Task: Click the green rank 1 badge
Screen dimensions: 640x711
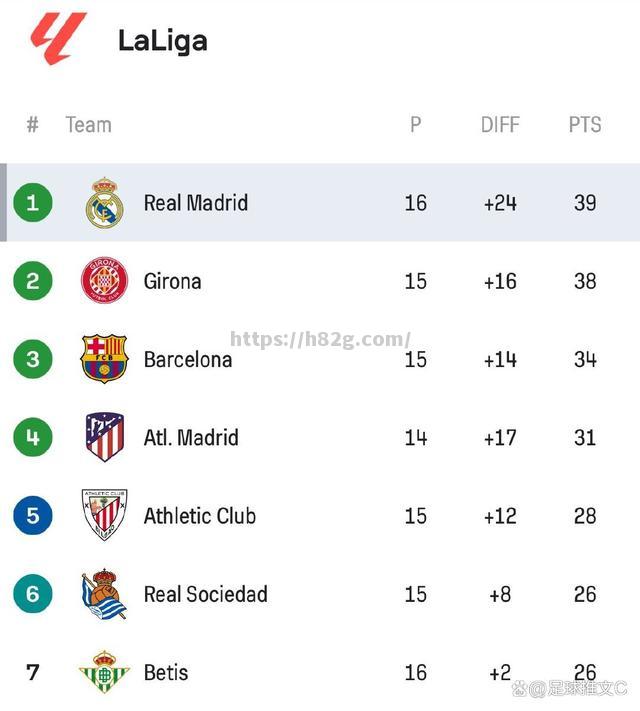Action: (x=33, y=203)
